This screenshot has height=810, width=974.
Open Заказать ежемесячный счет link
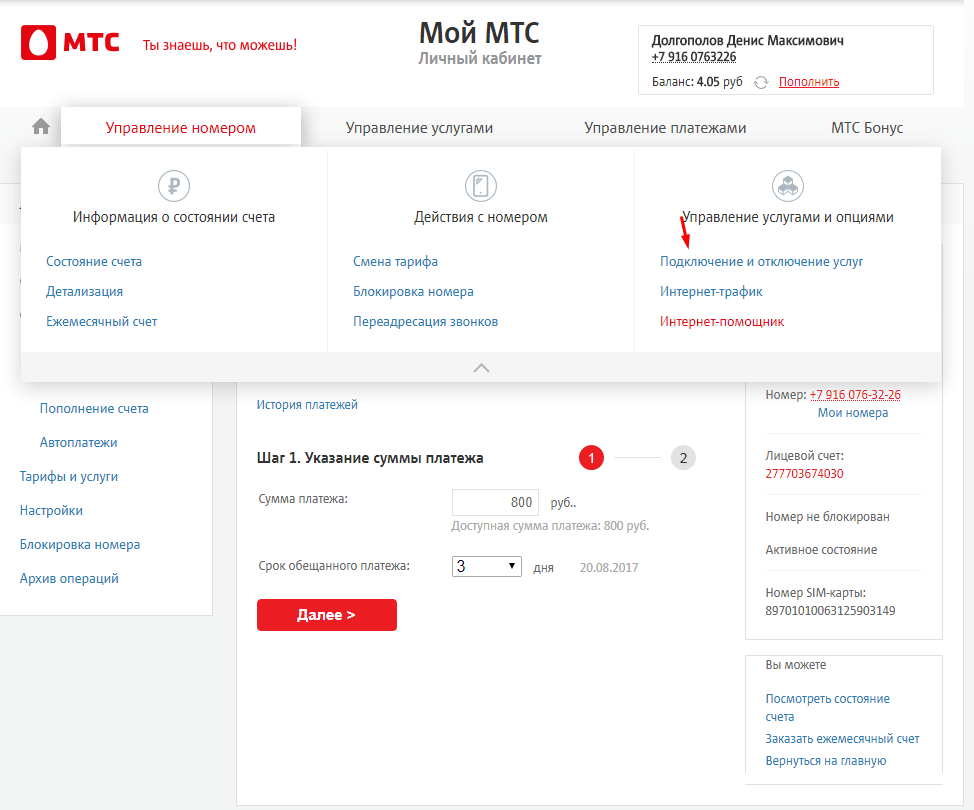(x=842, y=739)
